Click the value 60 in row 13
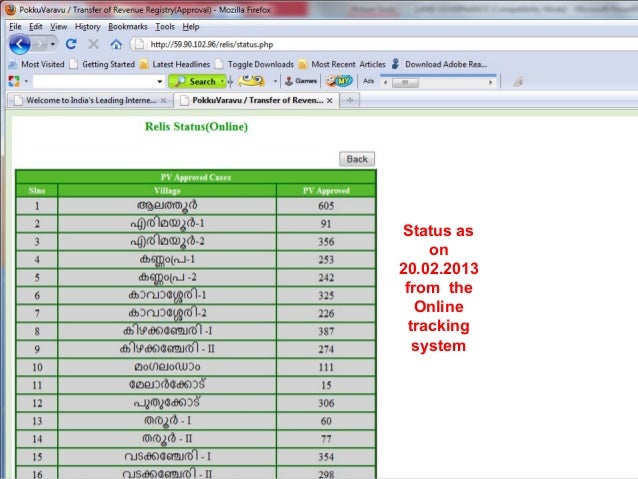 pos(326,421)
